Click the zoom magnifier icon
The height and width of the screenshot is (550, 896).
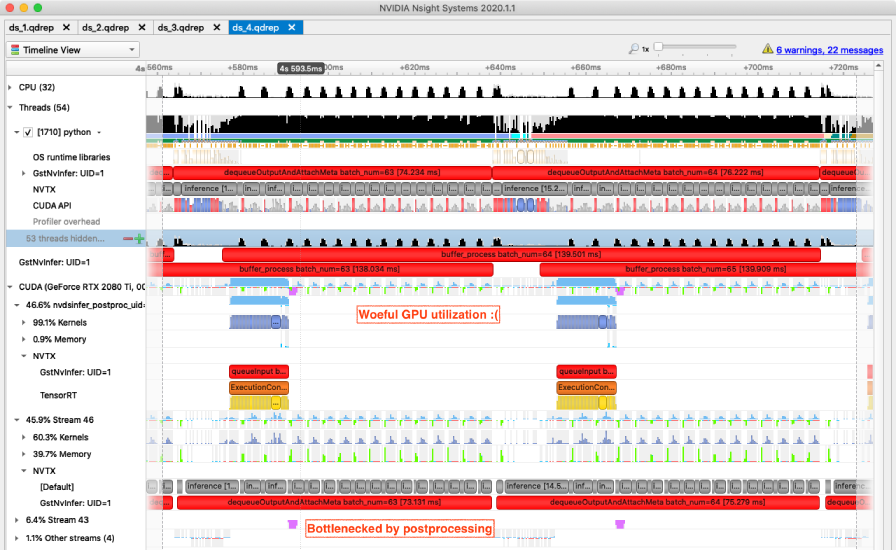coord(634,49)
